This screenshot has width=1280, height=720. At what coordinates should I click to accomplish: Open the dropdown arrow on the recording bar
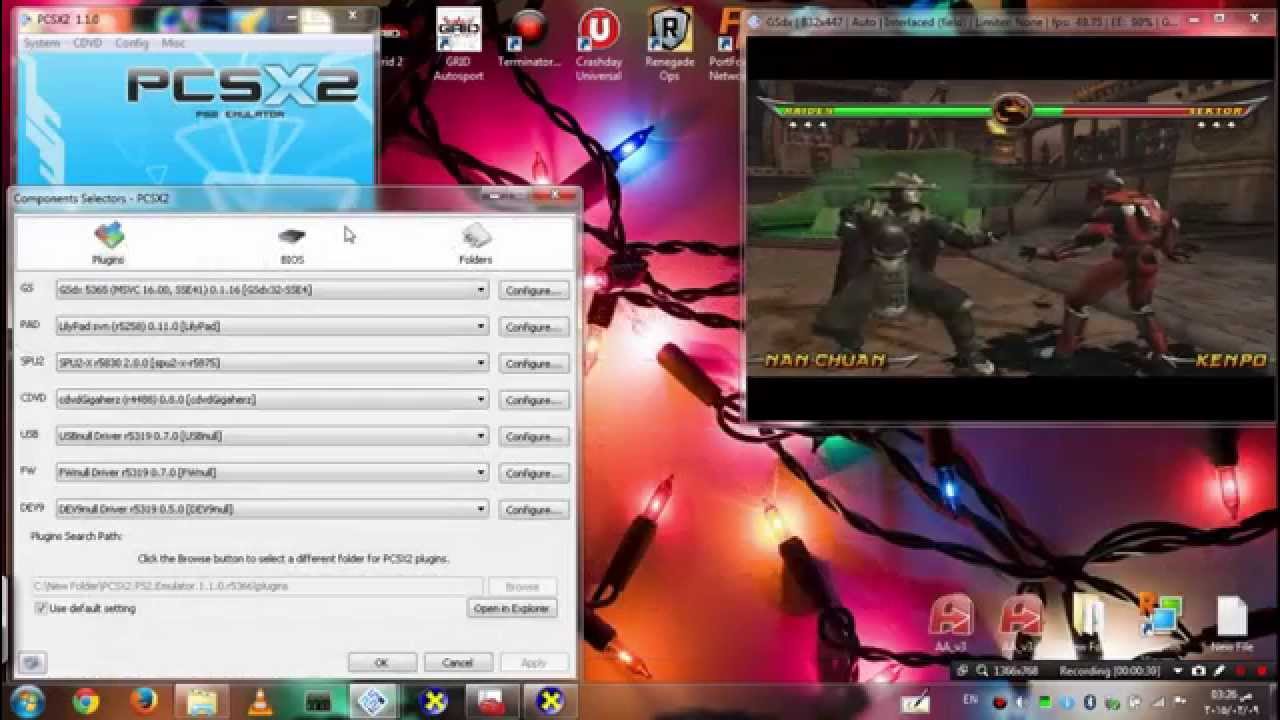[1178, 671]
